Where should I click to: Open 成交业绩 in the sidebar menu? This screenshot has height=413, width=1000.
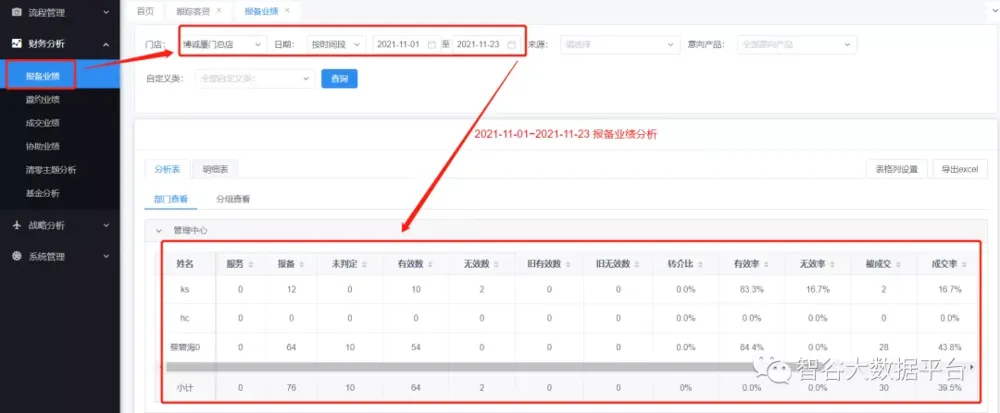coord(42,123)
